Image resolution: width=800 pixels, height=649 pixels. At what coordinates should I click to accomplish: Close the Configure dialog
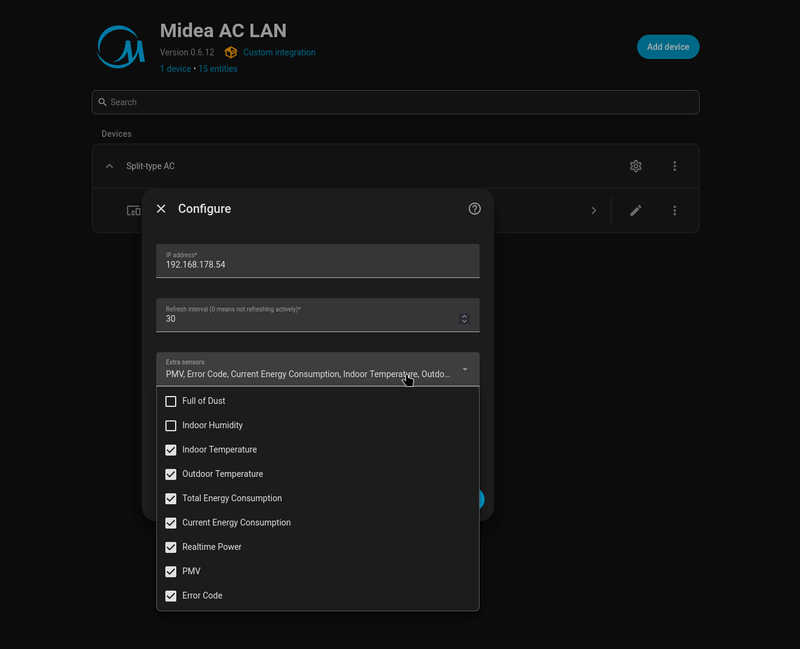161,209
